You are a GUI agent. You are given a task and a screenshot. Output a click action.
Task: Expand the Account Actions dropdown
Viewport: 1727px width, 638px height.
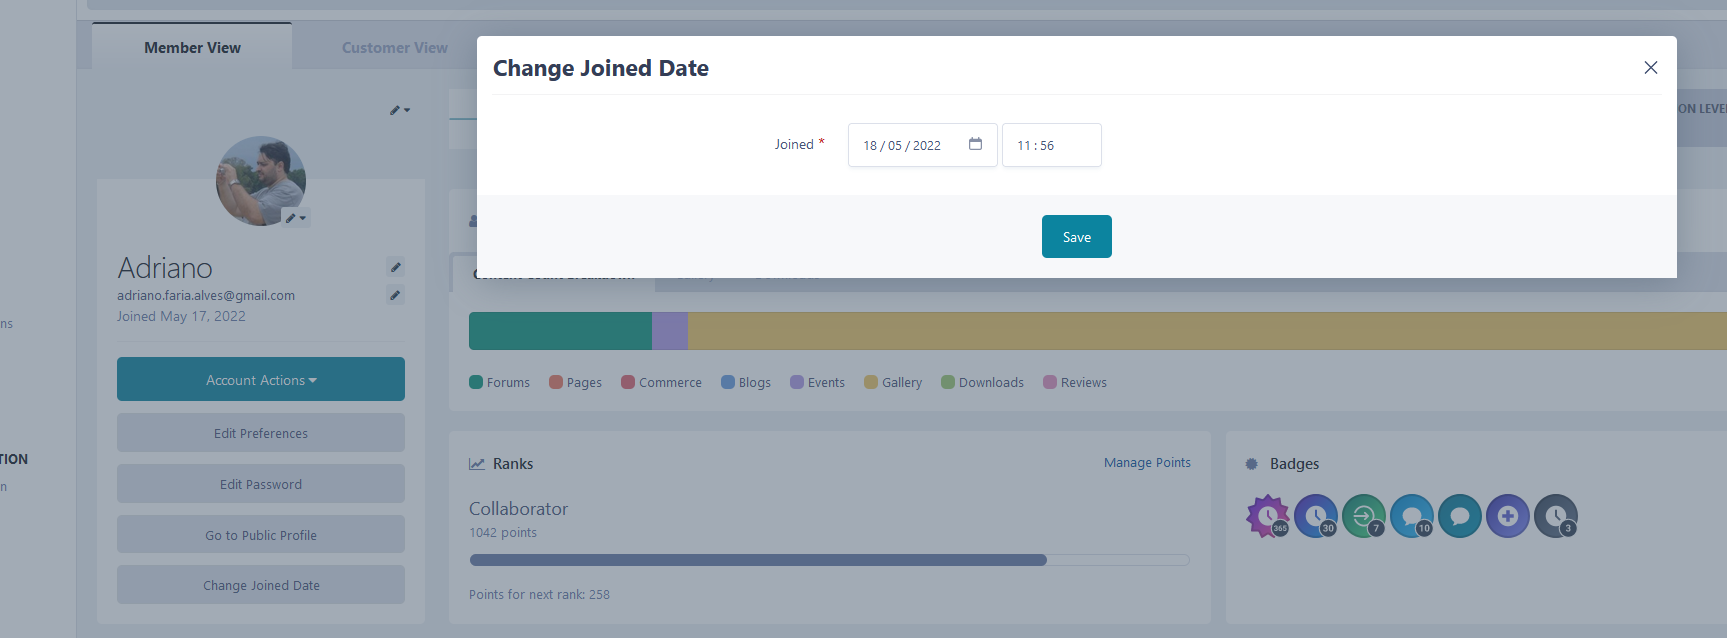click(261, 380)
